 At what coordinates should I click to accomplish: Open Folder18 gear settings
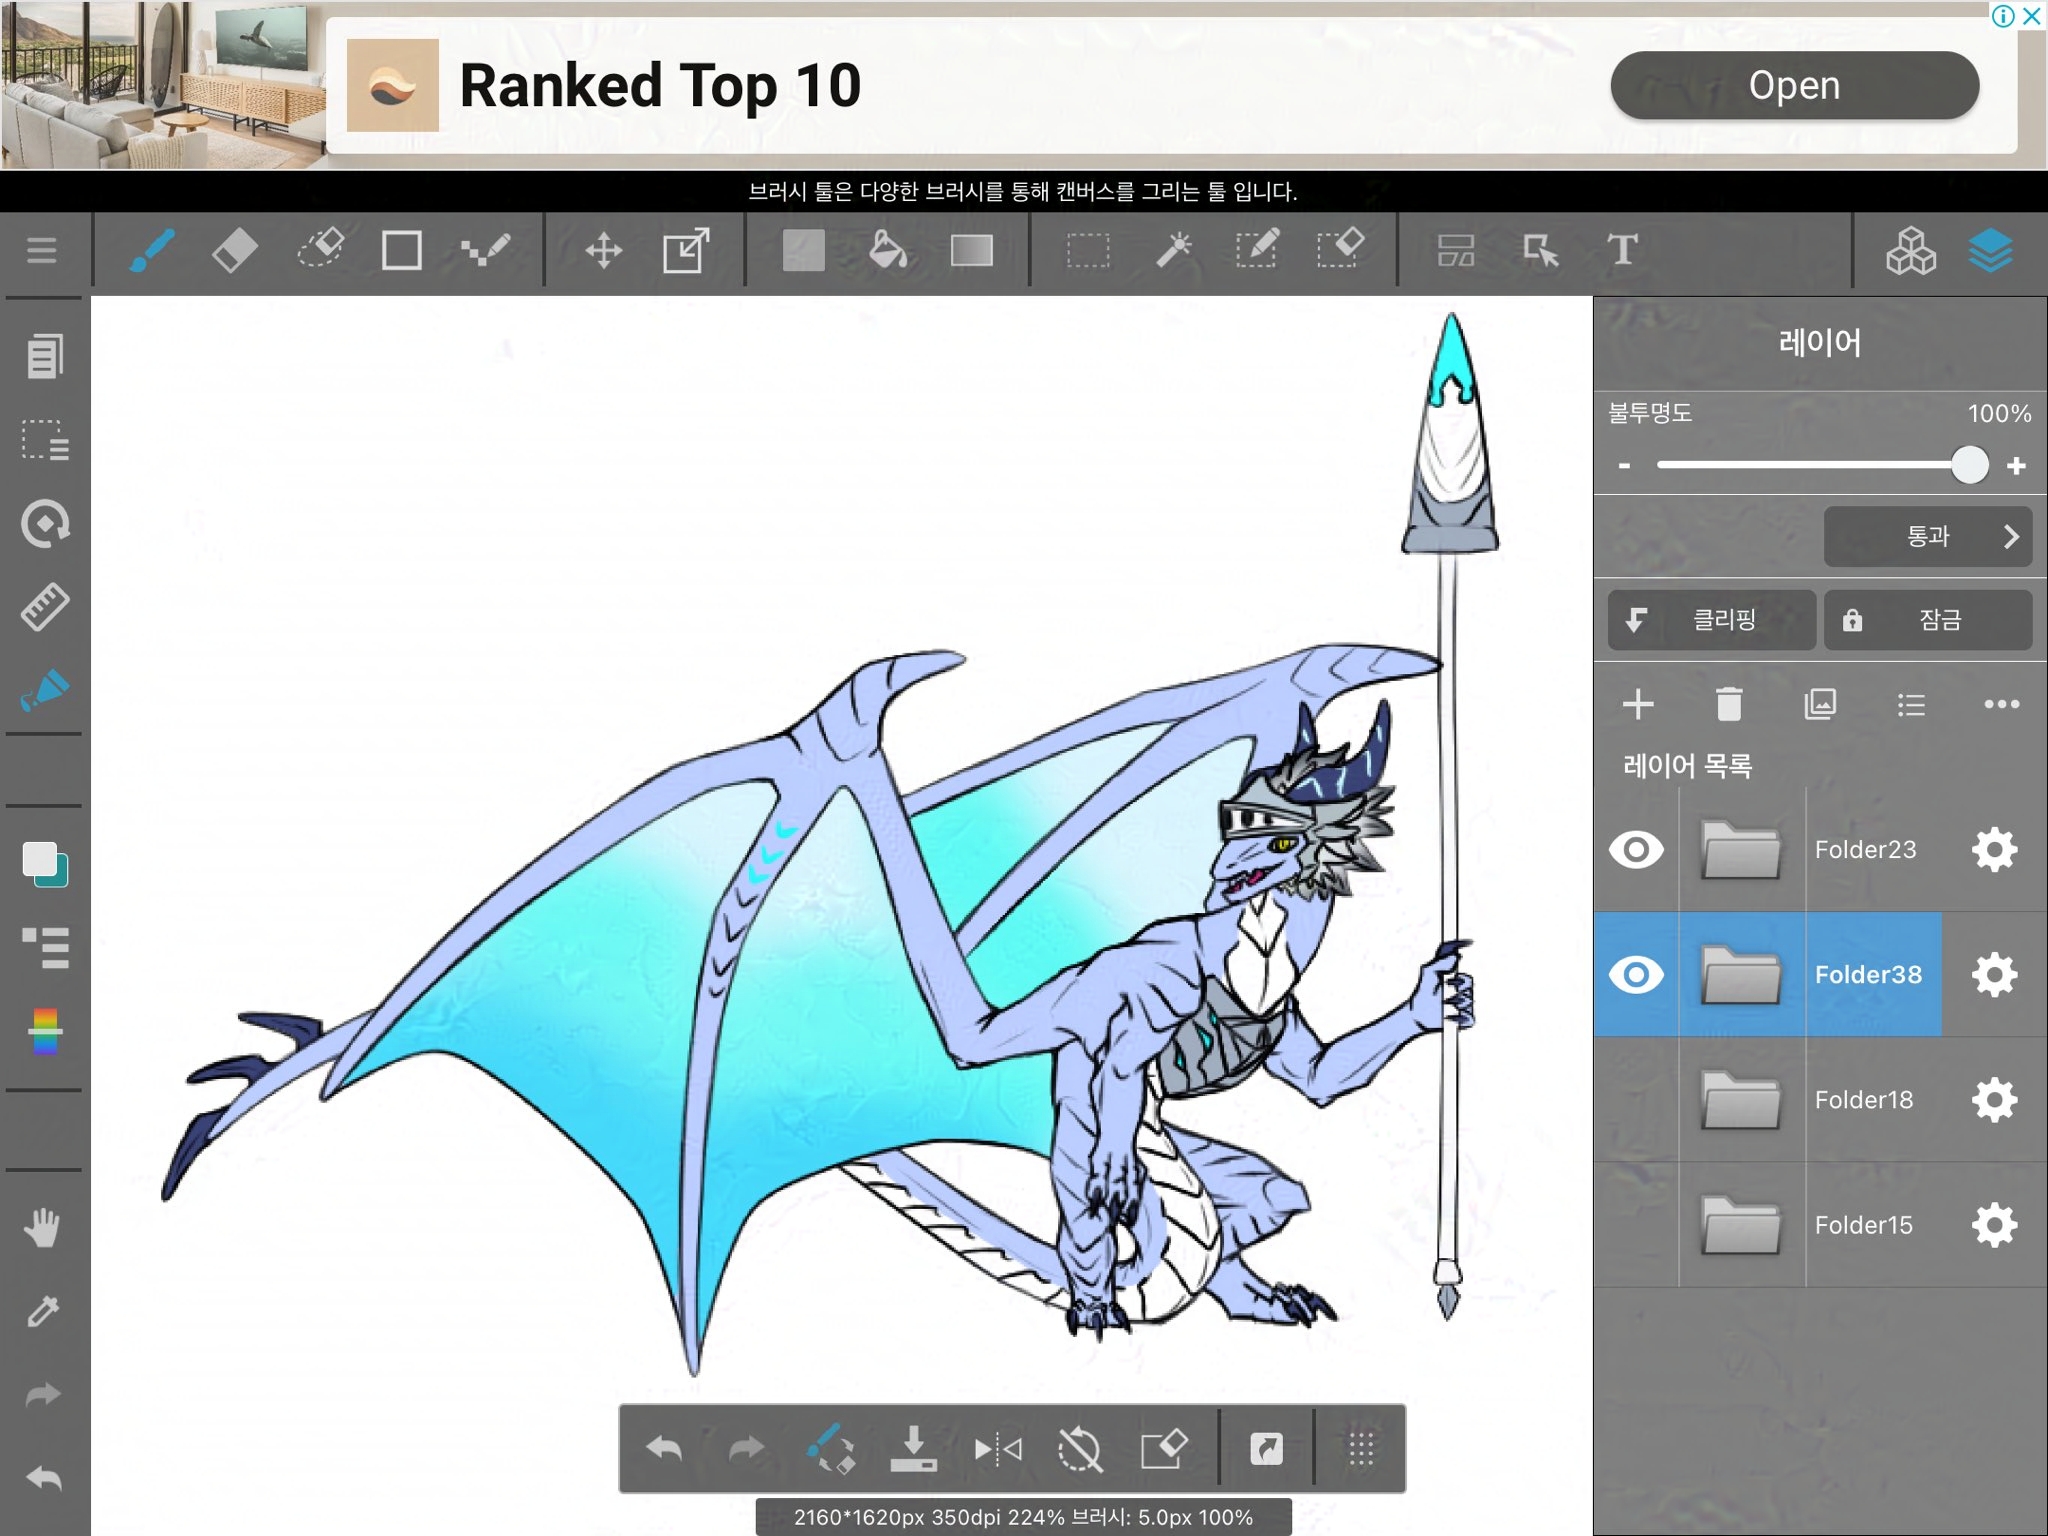(1994, 1100)
